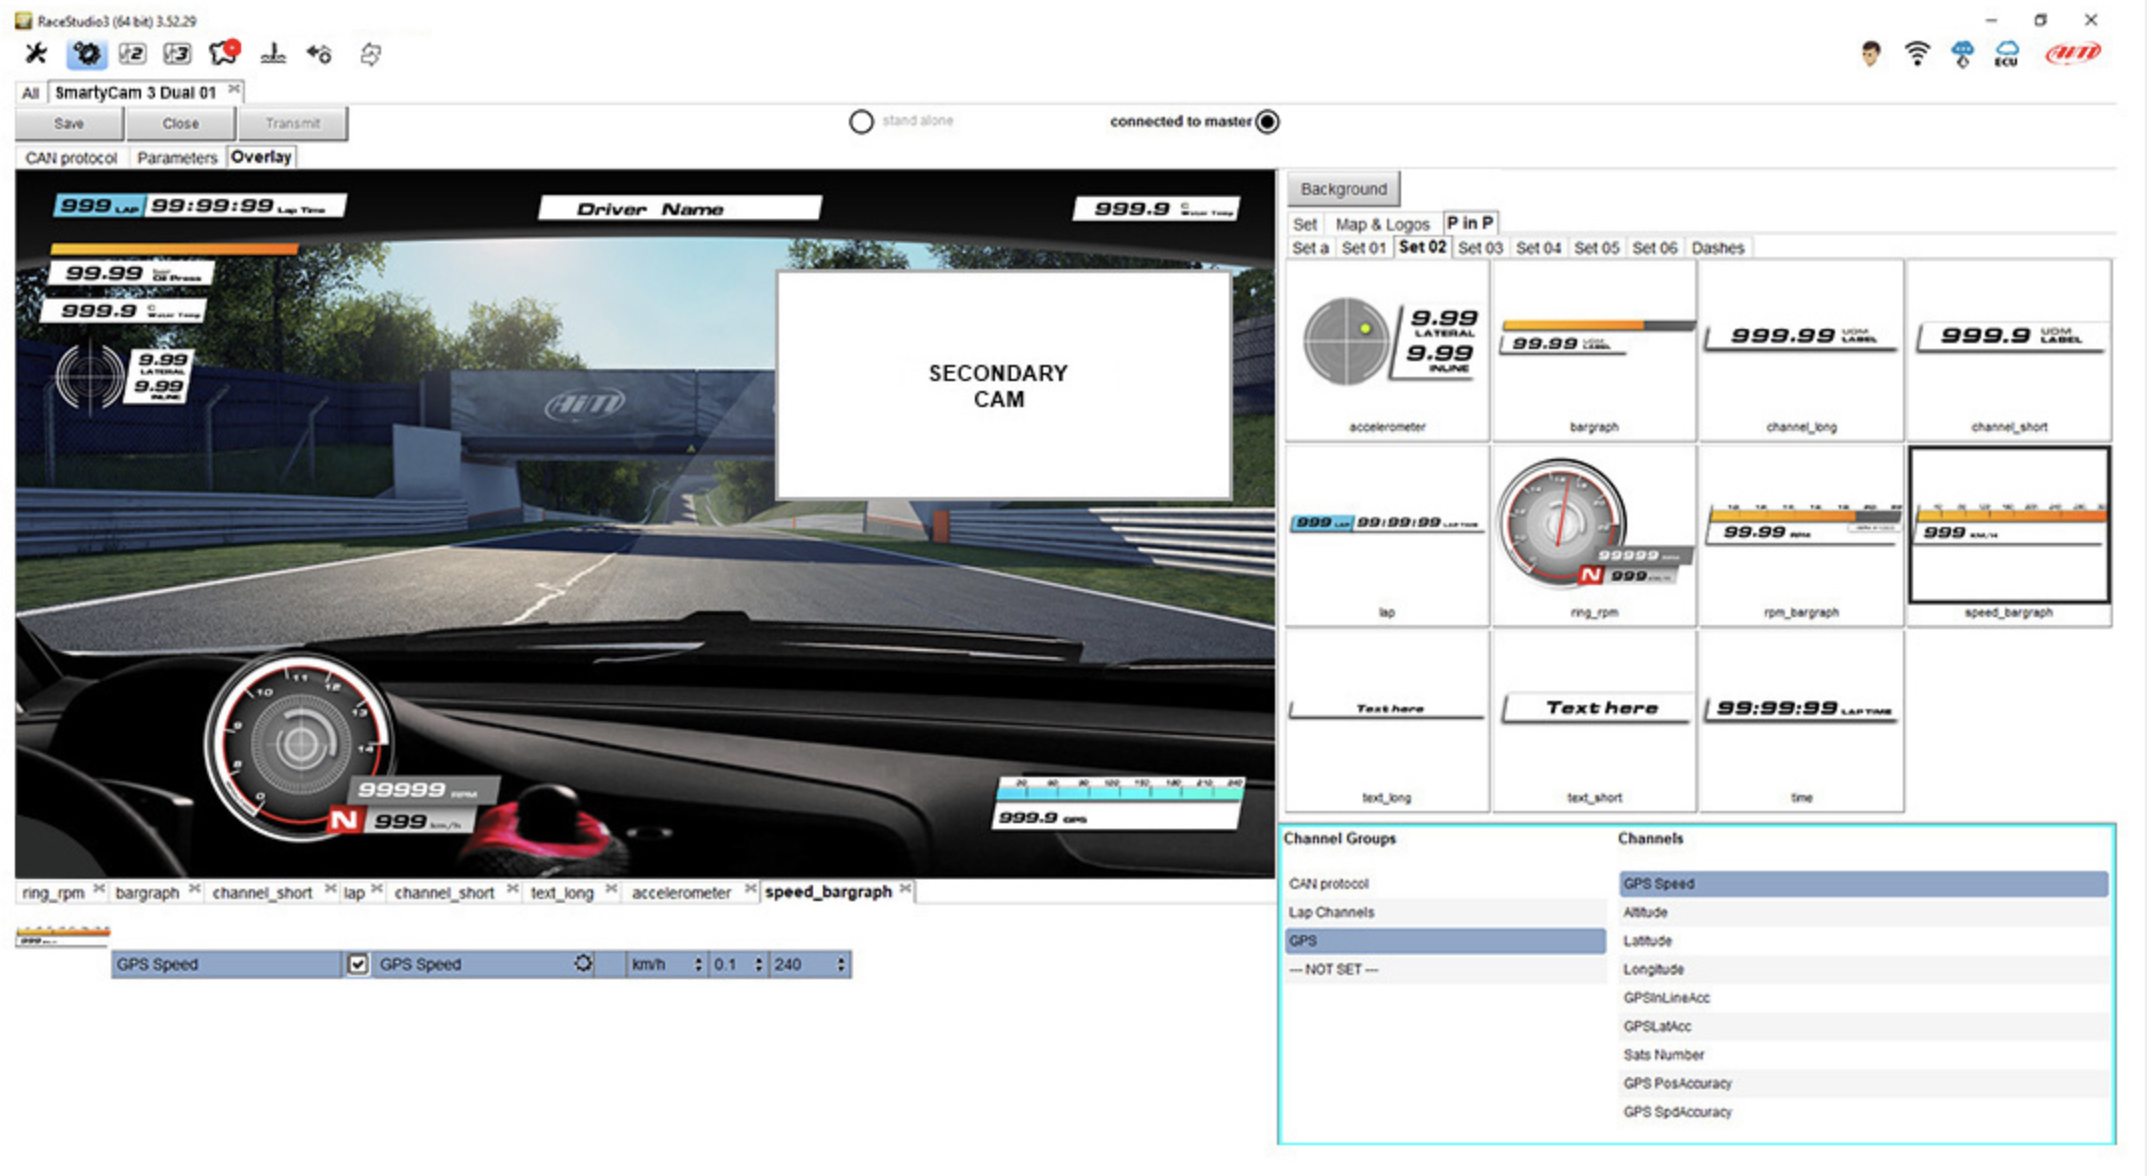
Task: Select the configurations gear icon in the toolbar
Action: coord(85,54)
